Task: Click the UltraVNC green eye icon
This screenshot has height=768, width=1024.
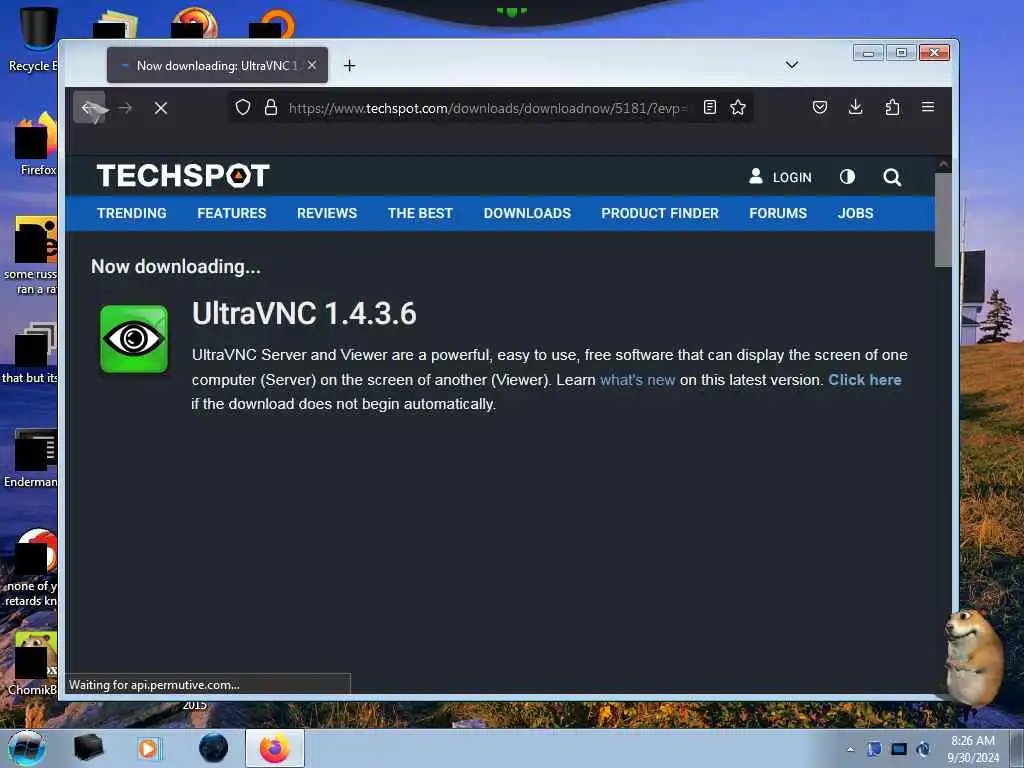Action: point(134,339)
